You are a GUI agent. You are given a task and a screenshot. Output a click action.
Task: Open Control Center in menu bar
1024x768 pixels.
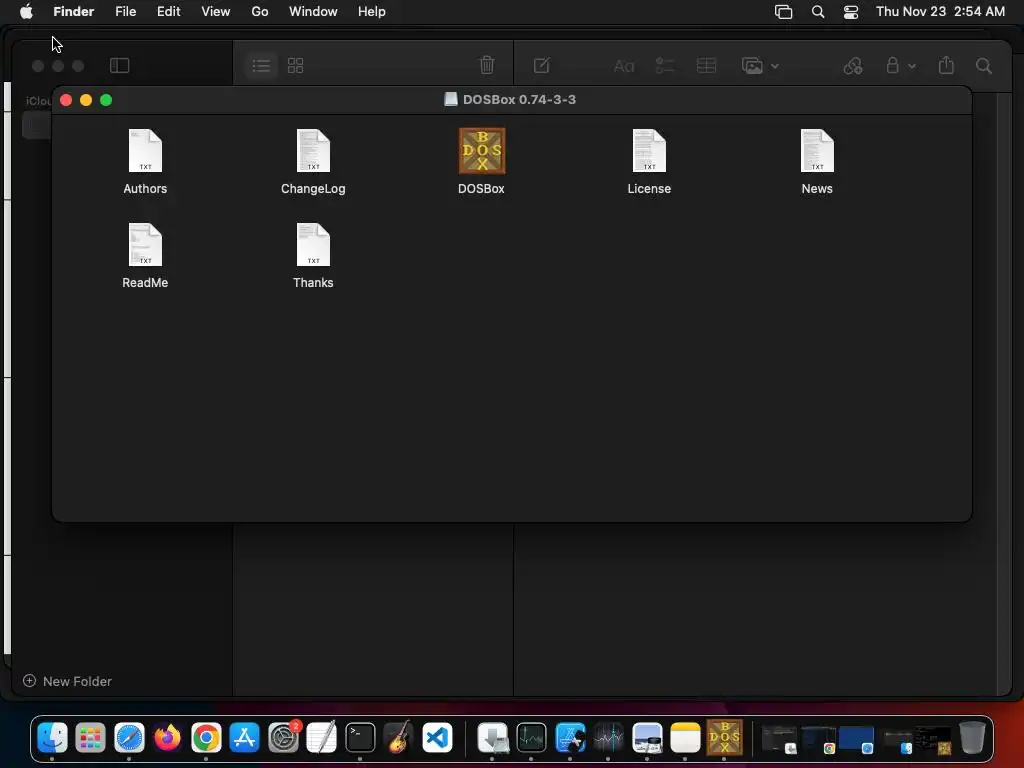tap(851, 11)
